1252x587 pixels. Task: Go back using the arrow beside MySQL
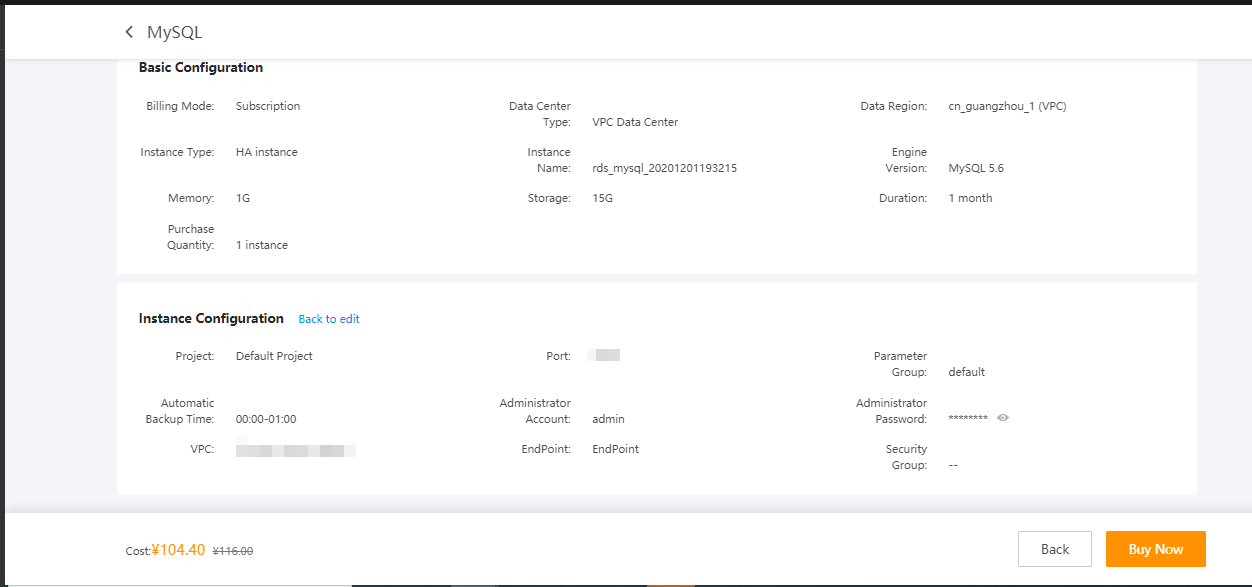click(129, 32)
